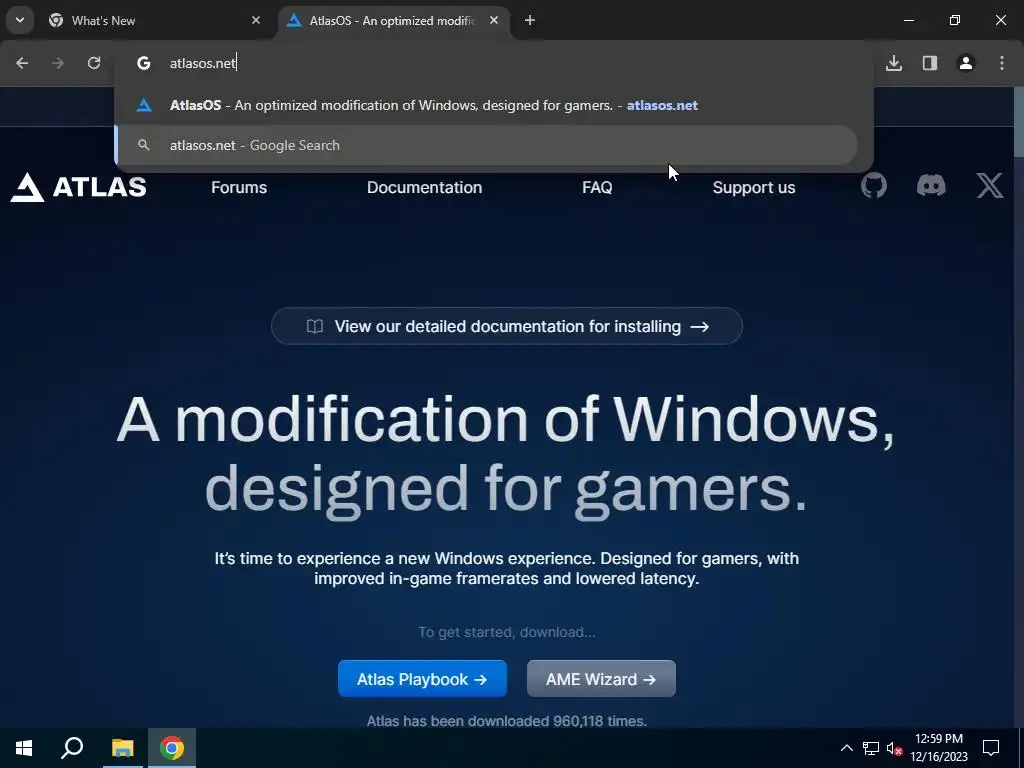Viewport: 1024px width, 768px height.
Task: Click the 'To get started, download...' text
Action: pos(507,632)
